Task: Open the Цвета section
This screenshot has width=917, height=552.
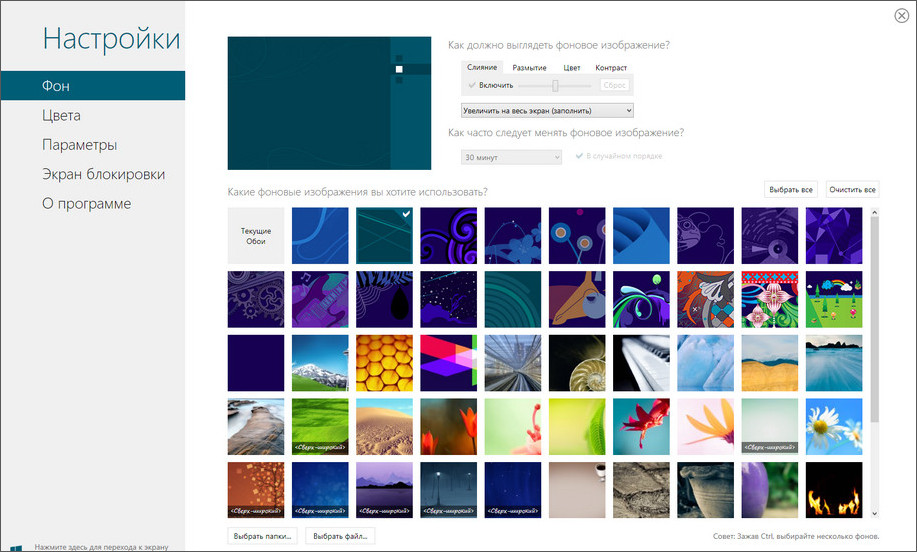Action: tap(61, 115)
